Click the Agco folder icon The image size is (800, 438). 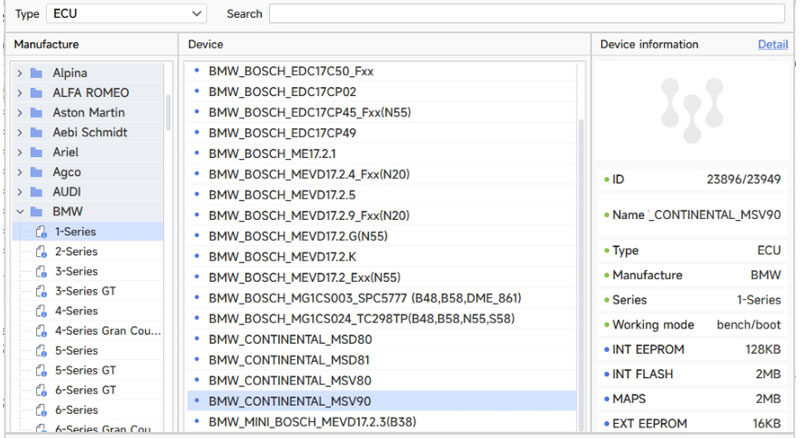[x=36, y=172]
